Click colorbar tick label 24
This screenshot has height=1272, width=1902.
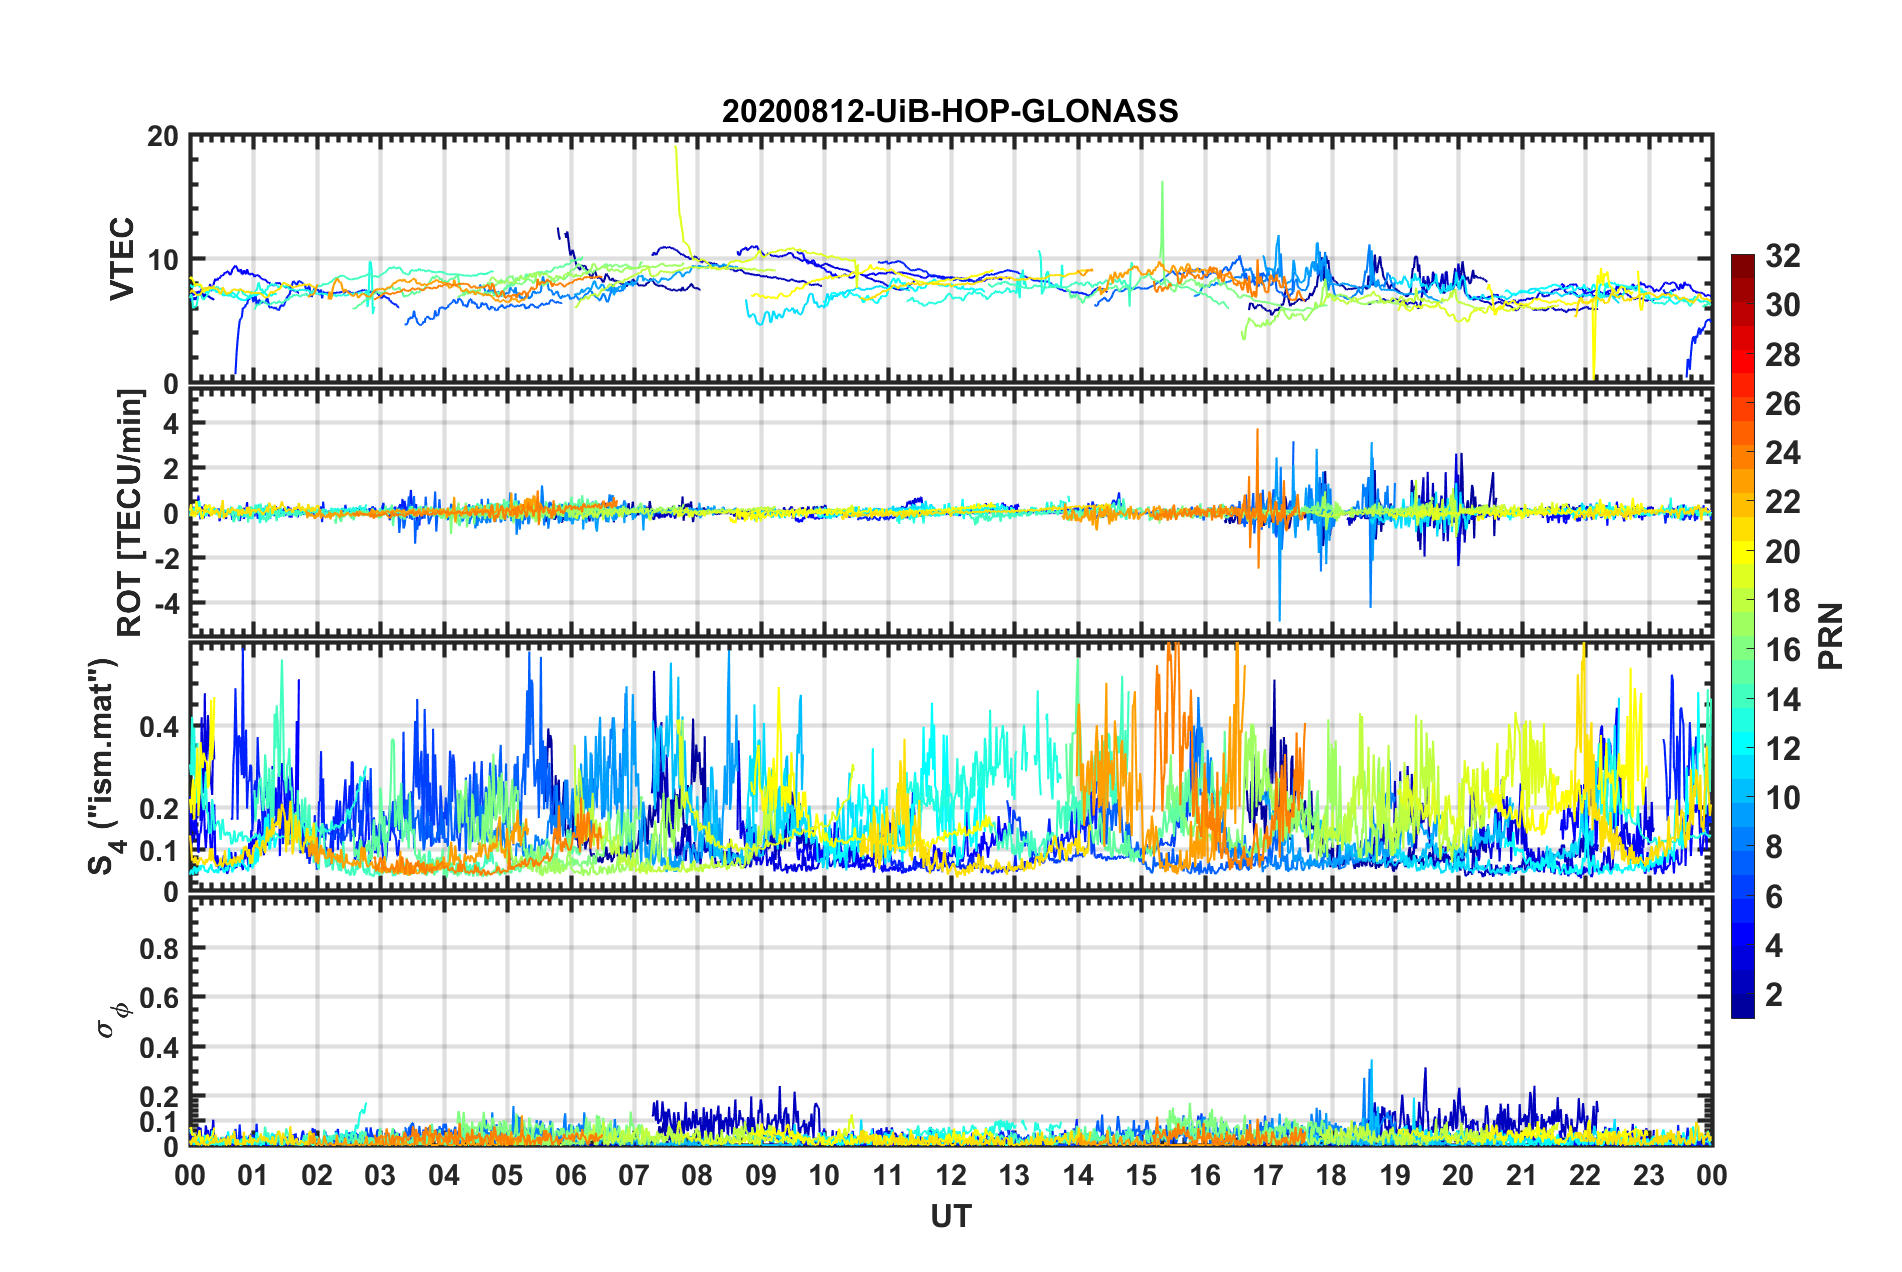click(1782, 453)
